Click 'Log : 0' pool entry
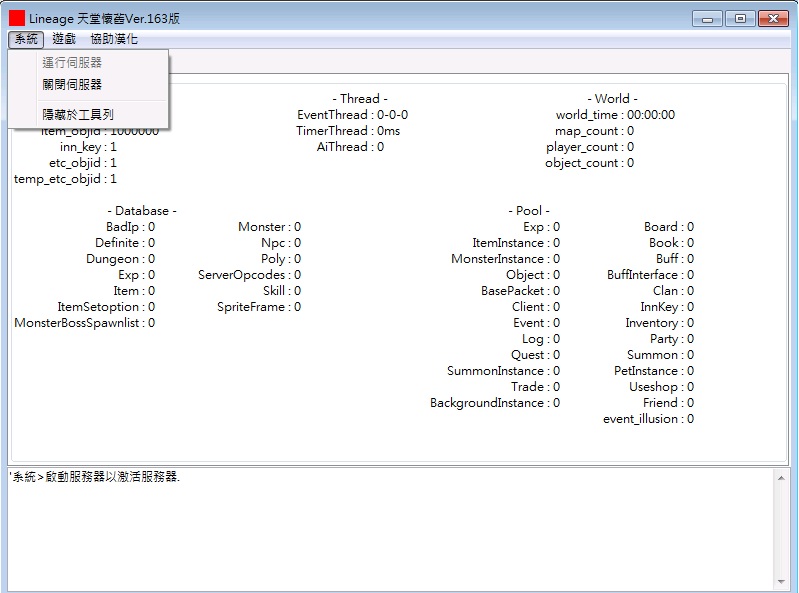This screenshot has height=593, width=799. pyautogui.click(x=541, y=339)
